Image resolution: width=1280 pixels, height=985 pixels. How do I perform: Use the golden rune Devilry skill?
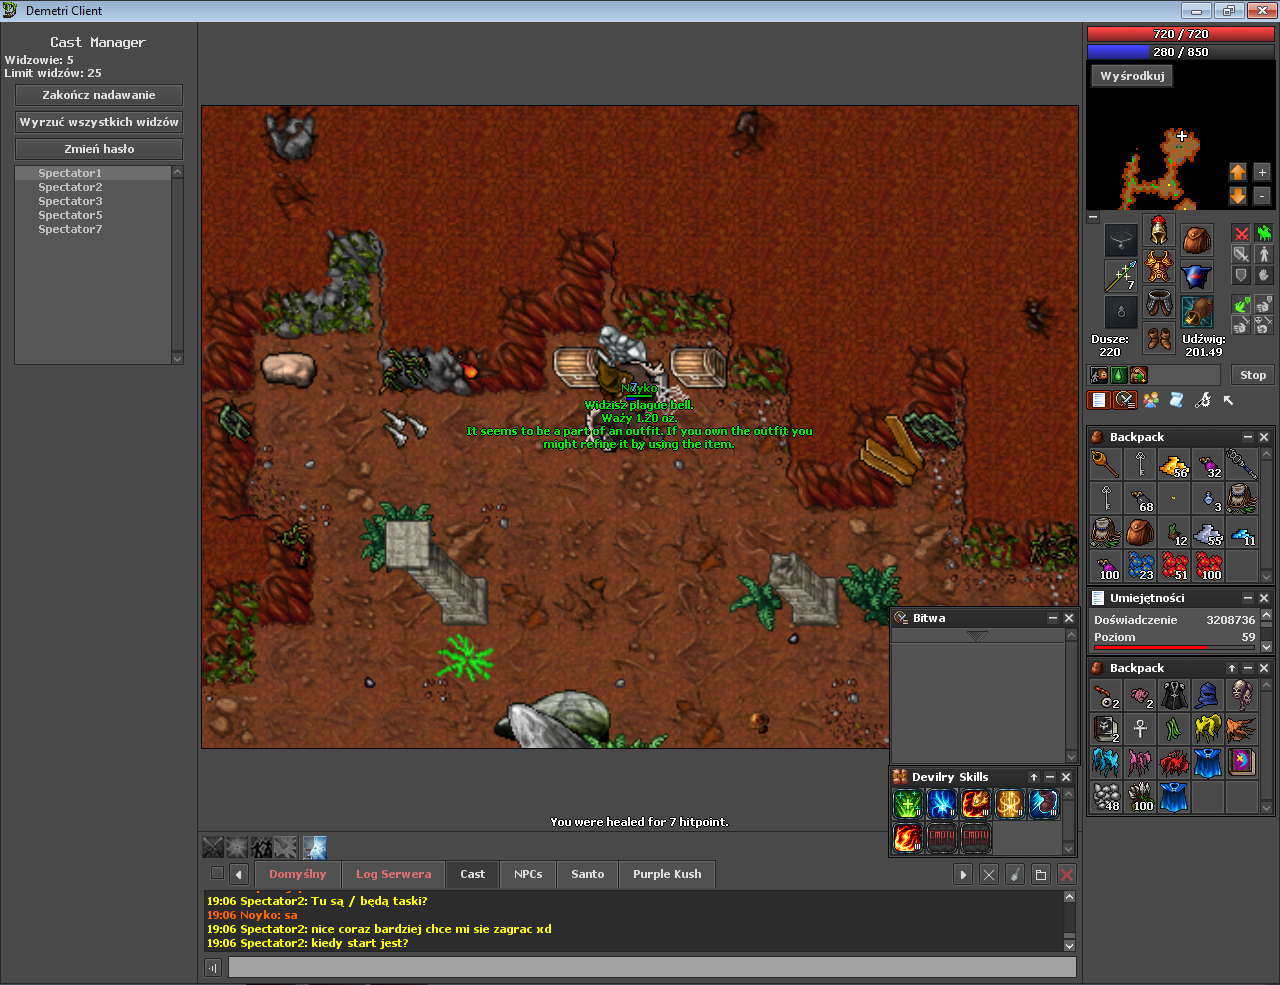[x=1010, y=804]
